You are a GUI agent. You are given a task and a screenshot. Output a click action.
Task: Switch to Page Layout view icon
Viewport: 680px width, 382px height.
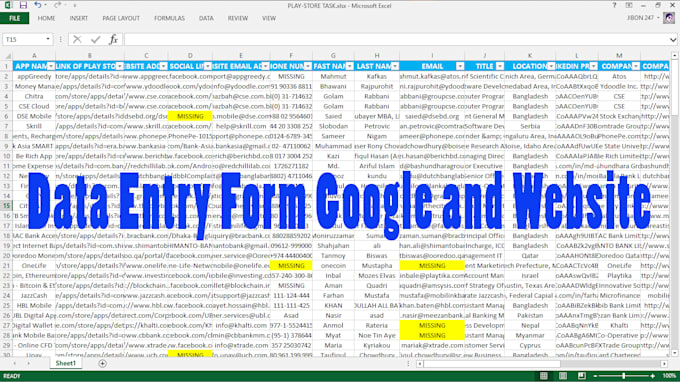click(x=563, y=375)
